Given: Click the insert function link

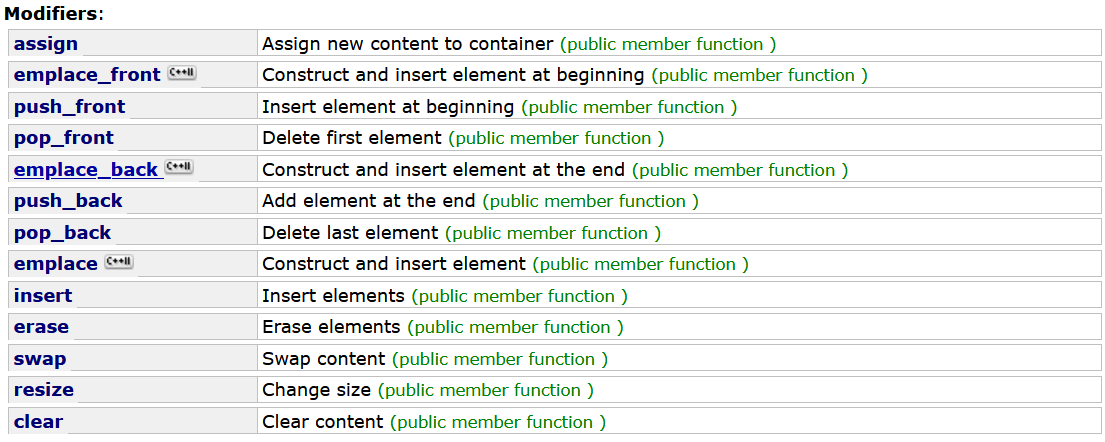Looking at the screenshot, I should (x=43, y=296).
